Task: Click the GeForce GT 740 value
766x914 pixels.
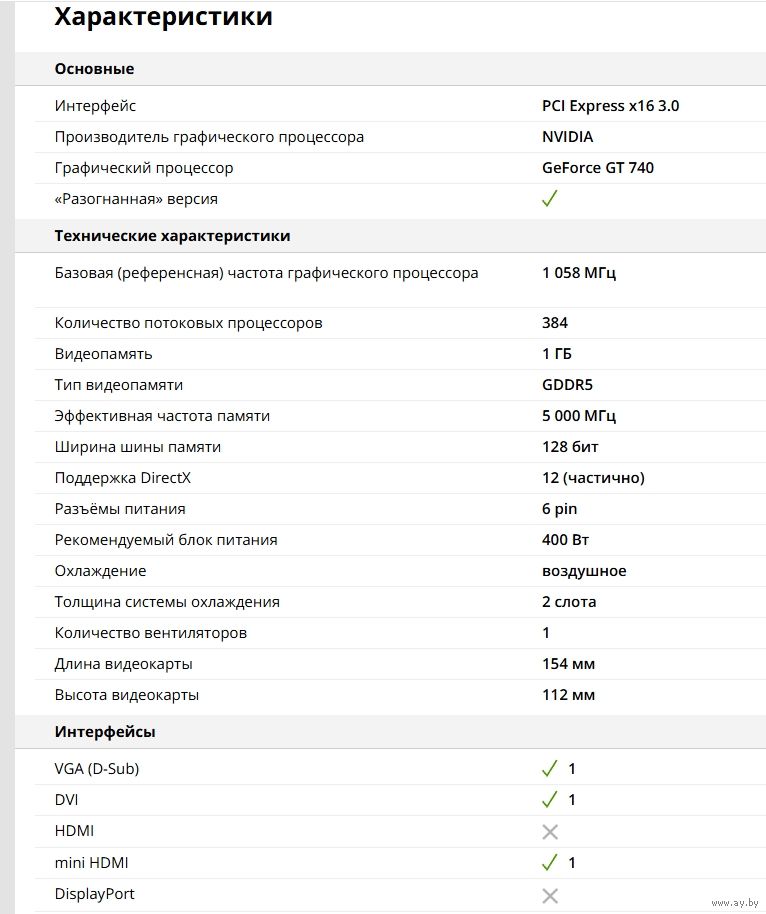Action: click(x=598, y=168)
